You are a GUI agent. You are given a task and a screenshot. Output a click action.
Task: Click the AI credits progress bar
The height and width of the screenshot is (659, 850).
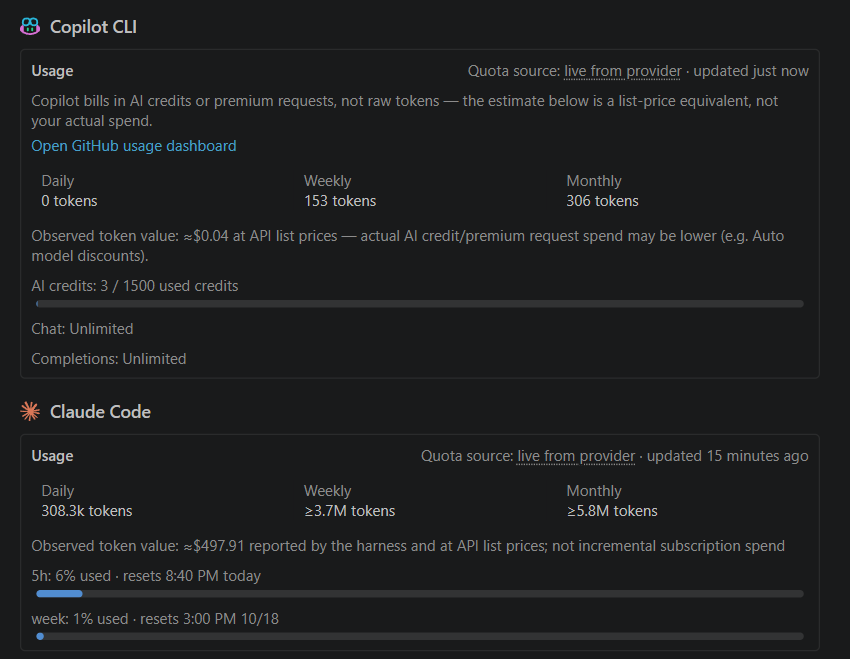coord(420,304)
